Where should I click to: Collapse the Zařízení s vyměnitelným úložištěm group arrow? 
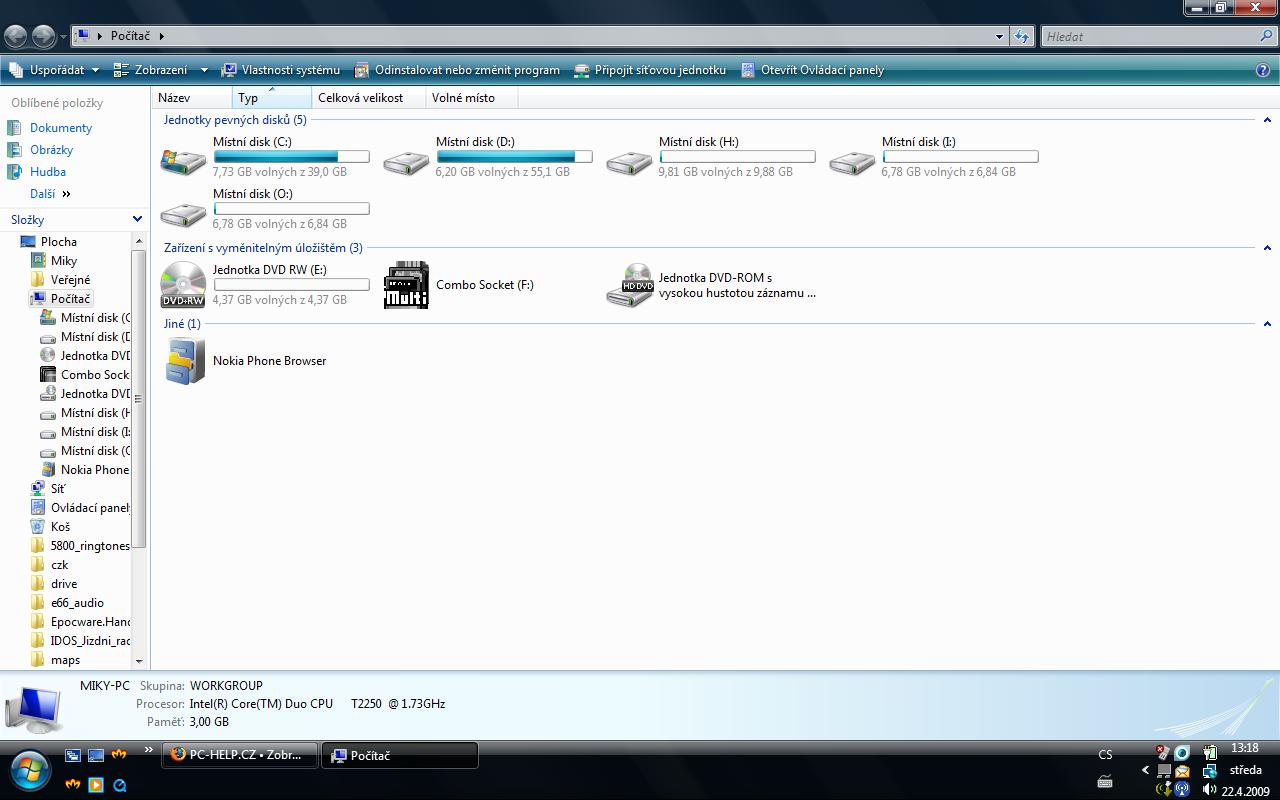tap(1267, 248)
